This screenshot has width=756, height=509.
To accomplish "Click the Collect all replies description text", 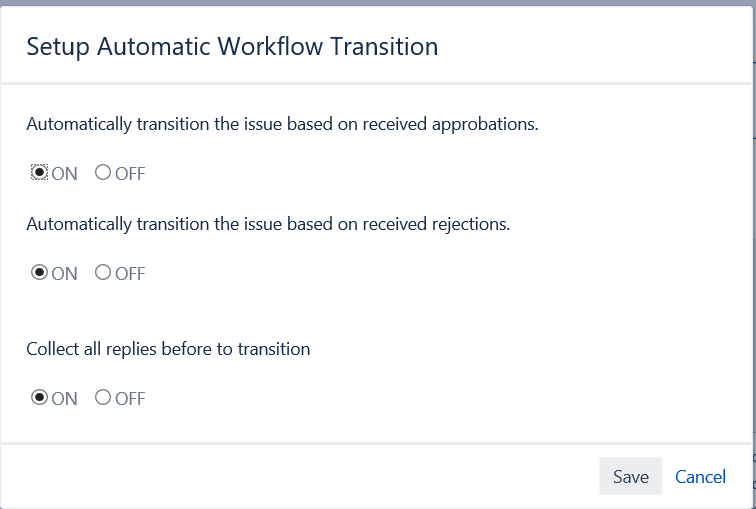I will tap(168, 349).
